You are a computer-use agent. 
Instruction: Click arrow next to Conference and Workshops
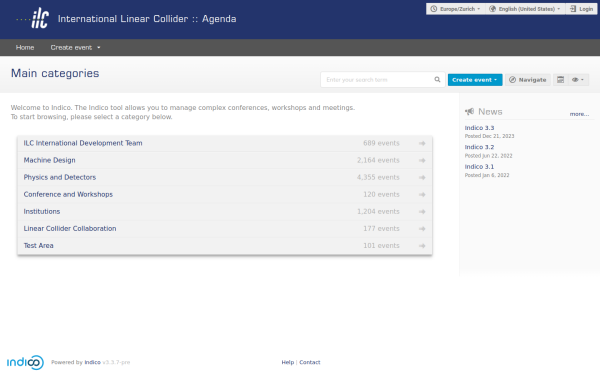[x=422, y=194]
